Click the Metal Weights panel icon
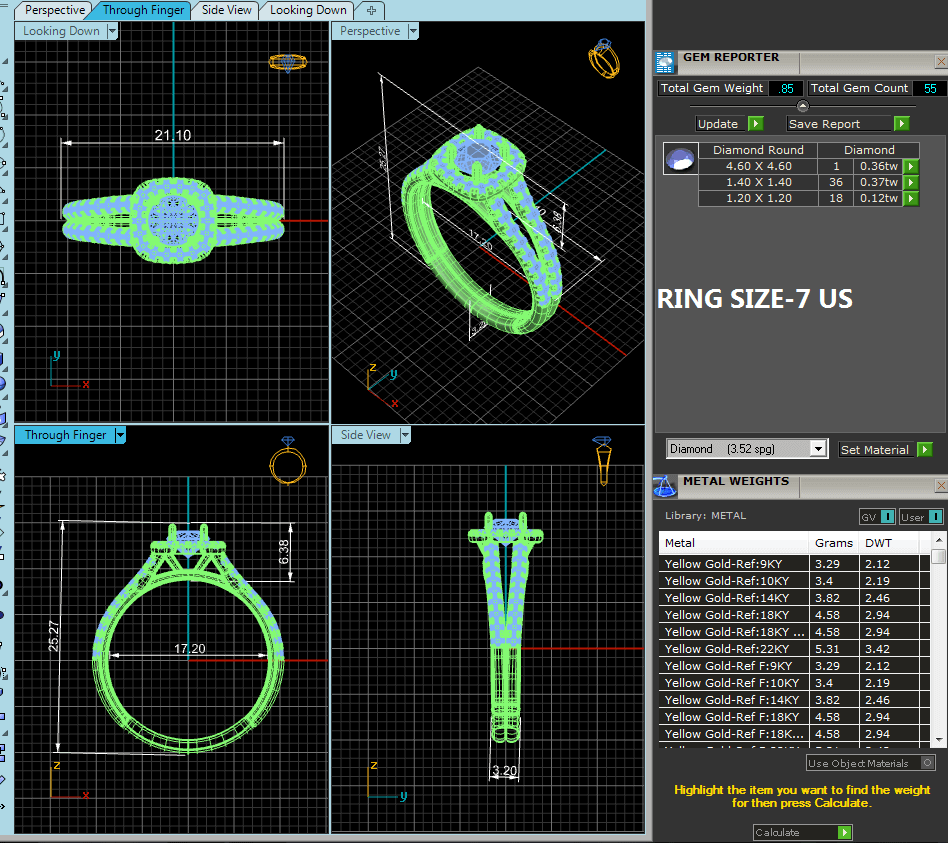 point(665,486)
